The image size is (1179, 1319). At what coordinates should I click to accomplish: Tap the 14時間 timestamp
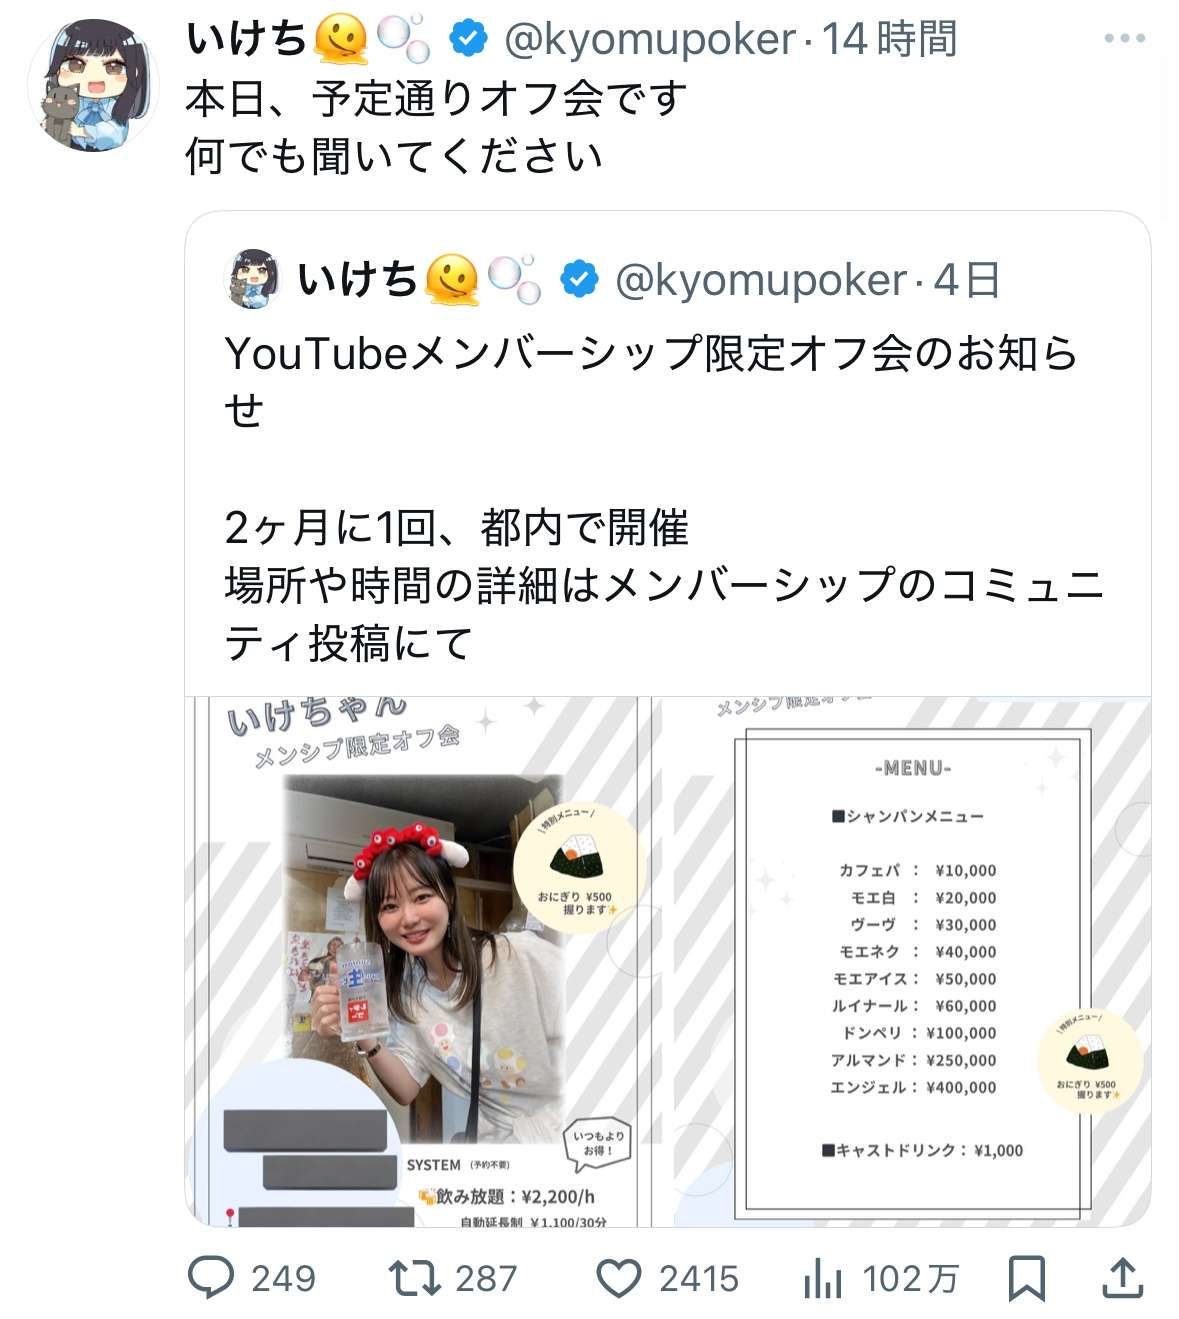click(889, 39)
